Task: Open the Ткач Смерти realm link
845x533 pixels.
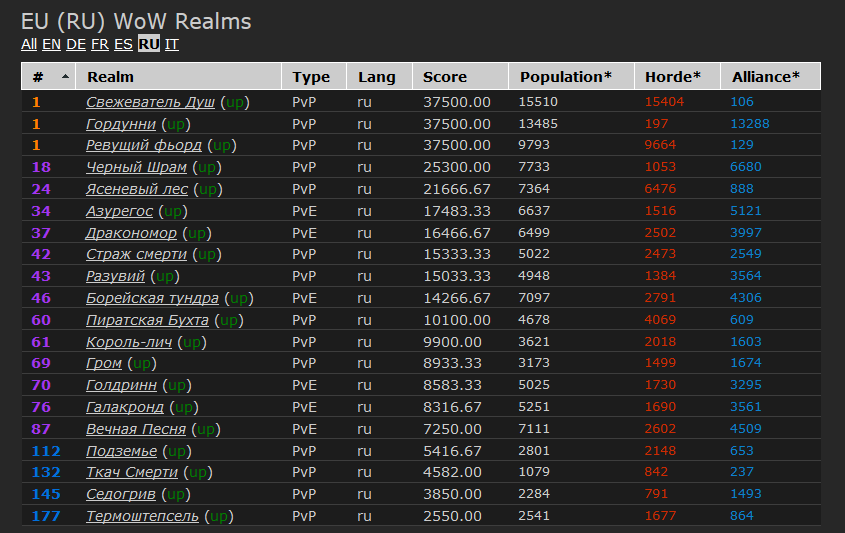Action: pos(131,472)
